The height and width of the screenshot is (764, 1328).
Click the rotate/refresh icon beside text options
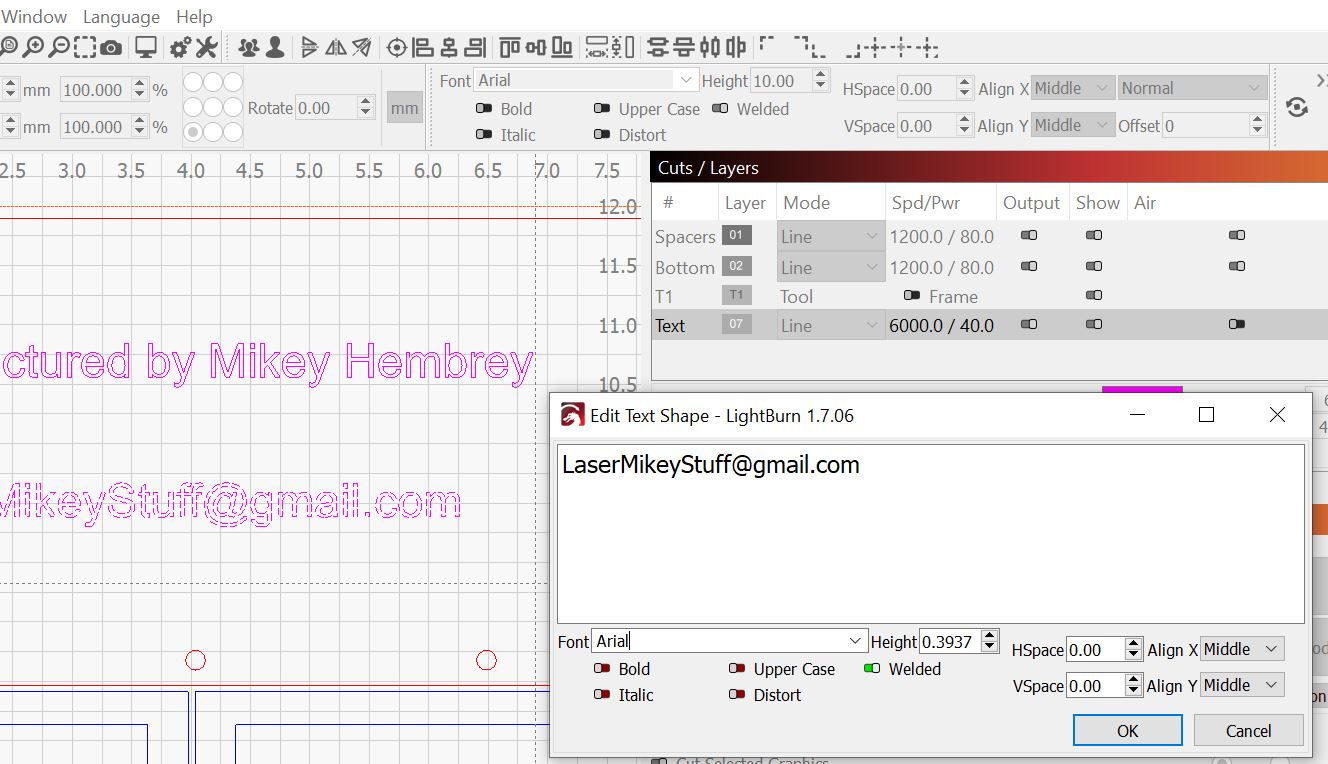coord(1297,108)
